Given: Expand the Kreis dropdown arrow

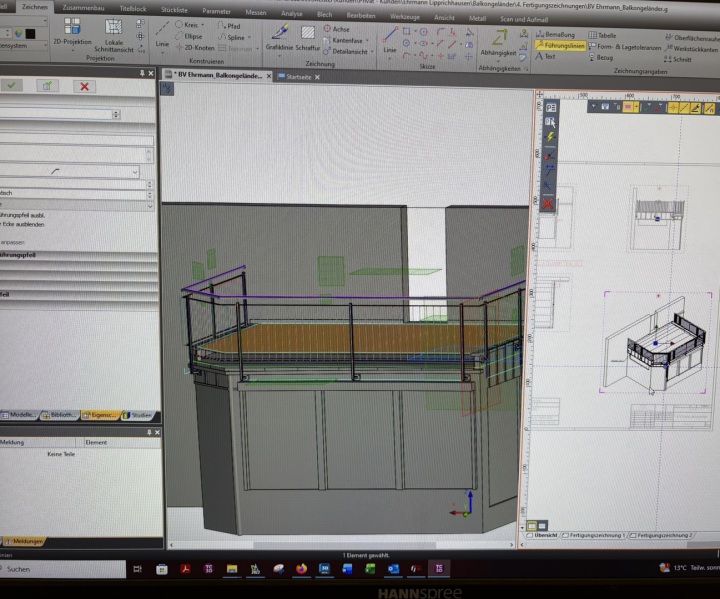Looking at the screenshot, I should [x=202, y=25].
